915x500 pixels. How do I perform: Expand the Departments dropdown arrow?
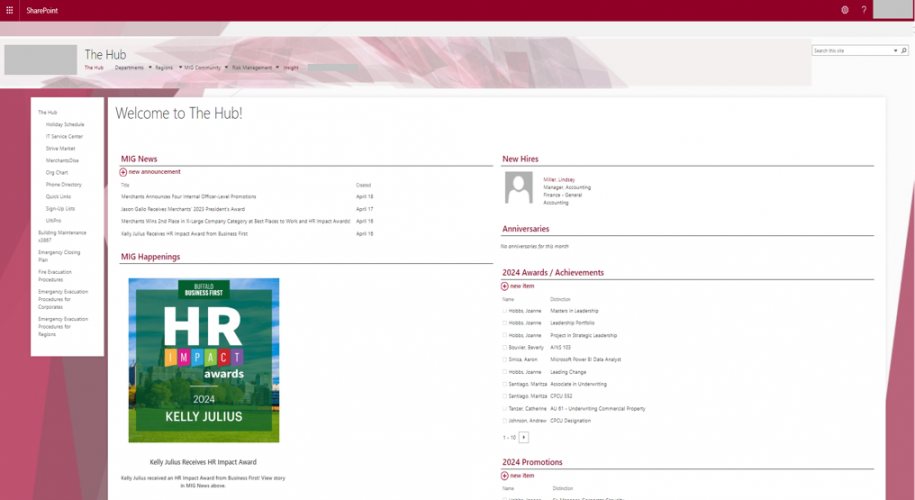pyautogui.click(x=150, y=67)
